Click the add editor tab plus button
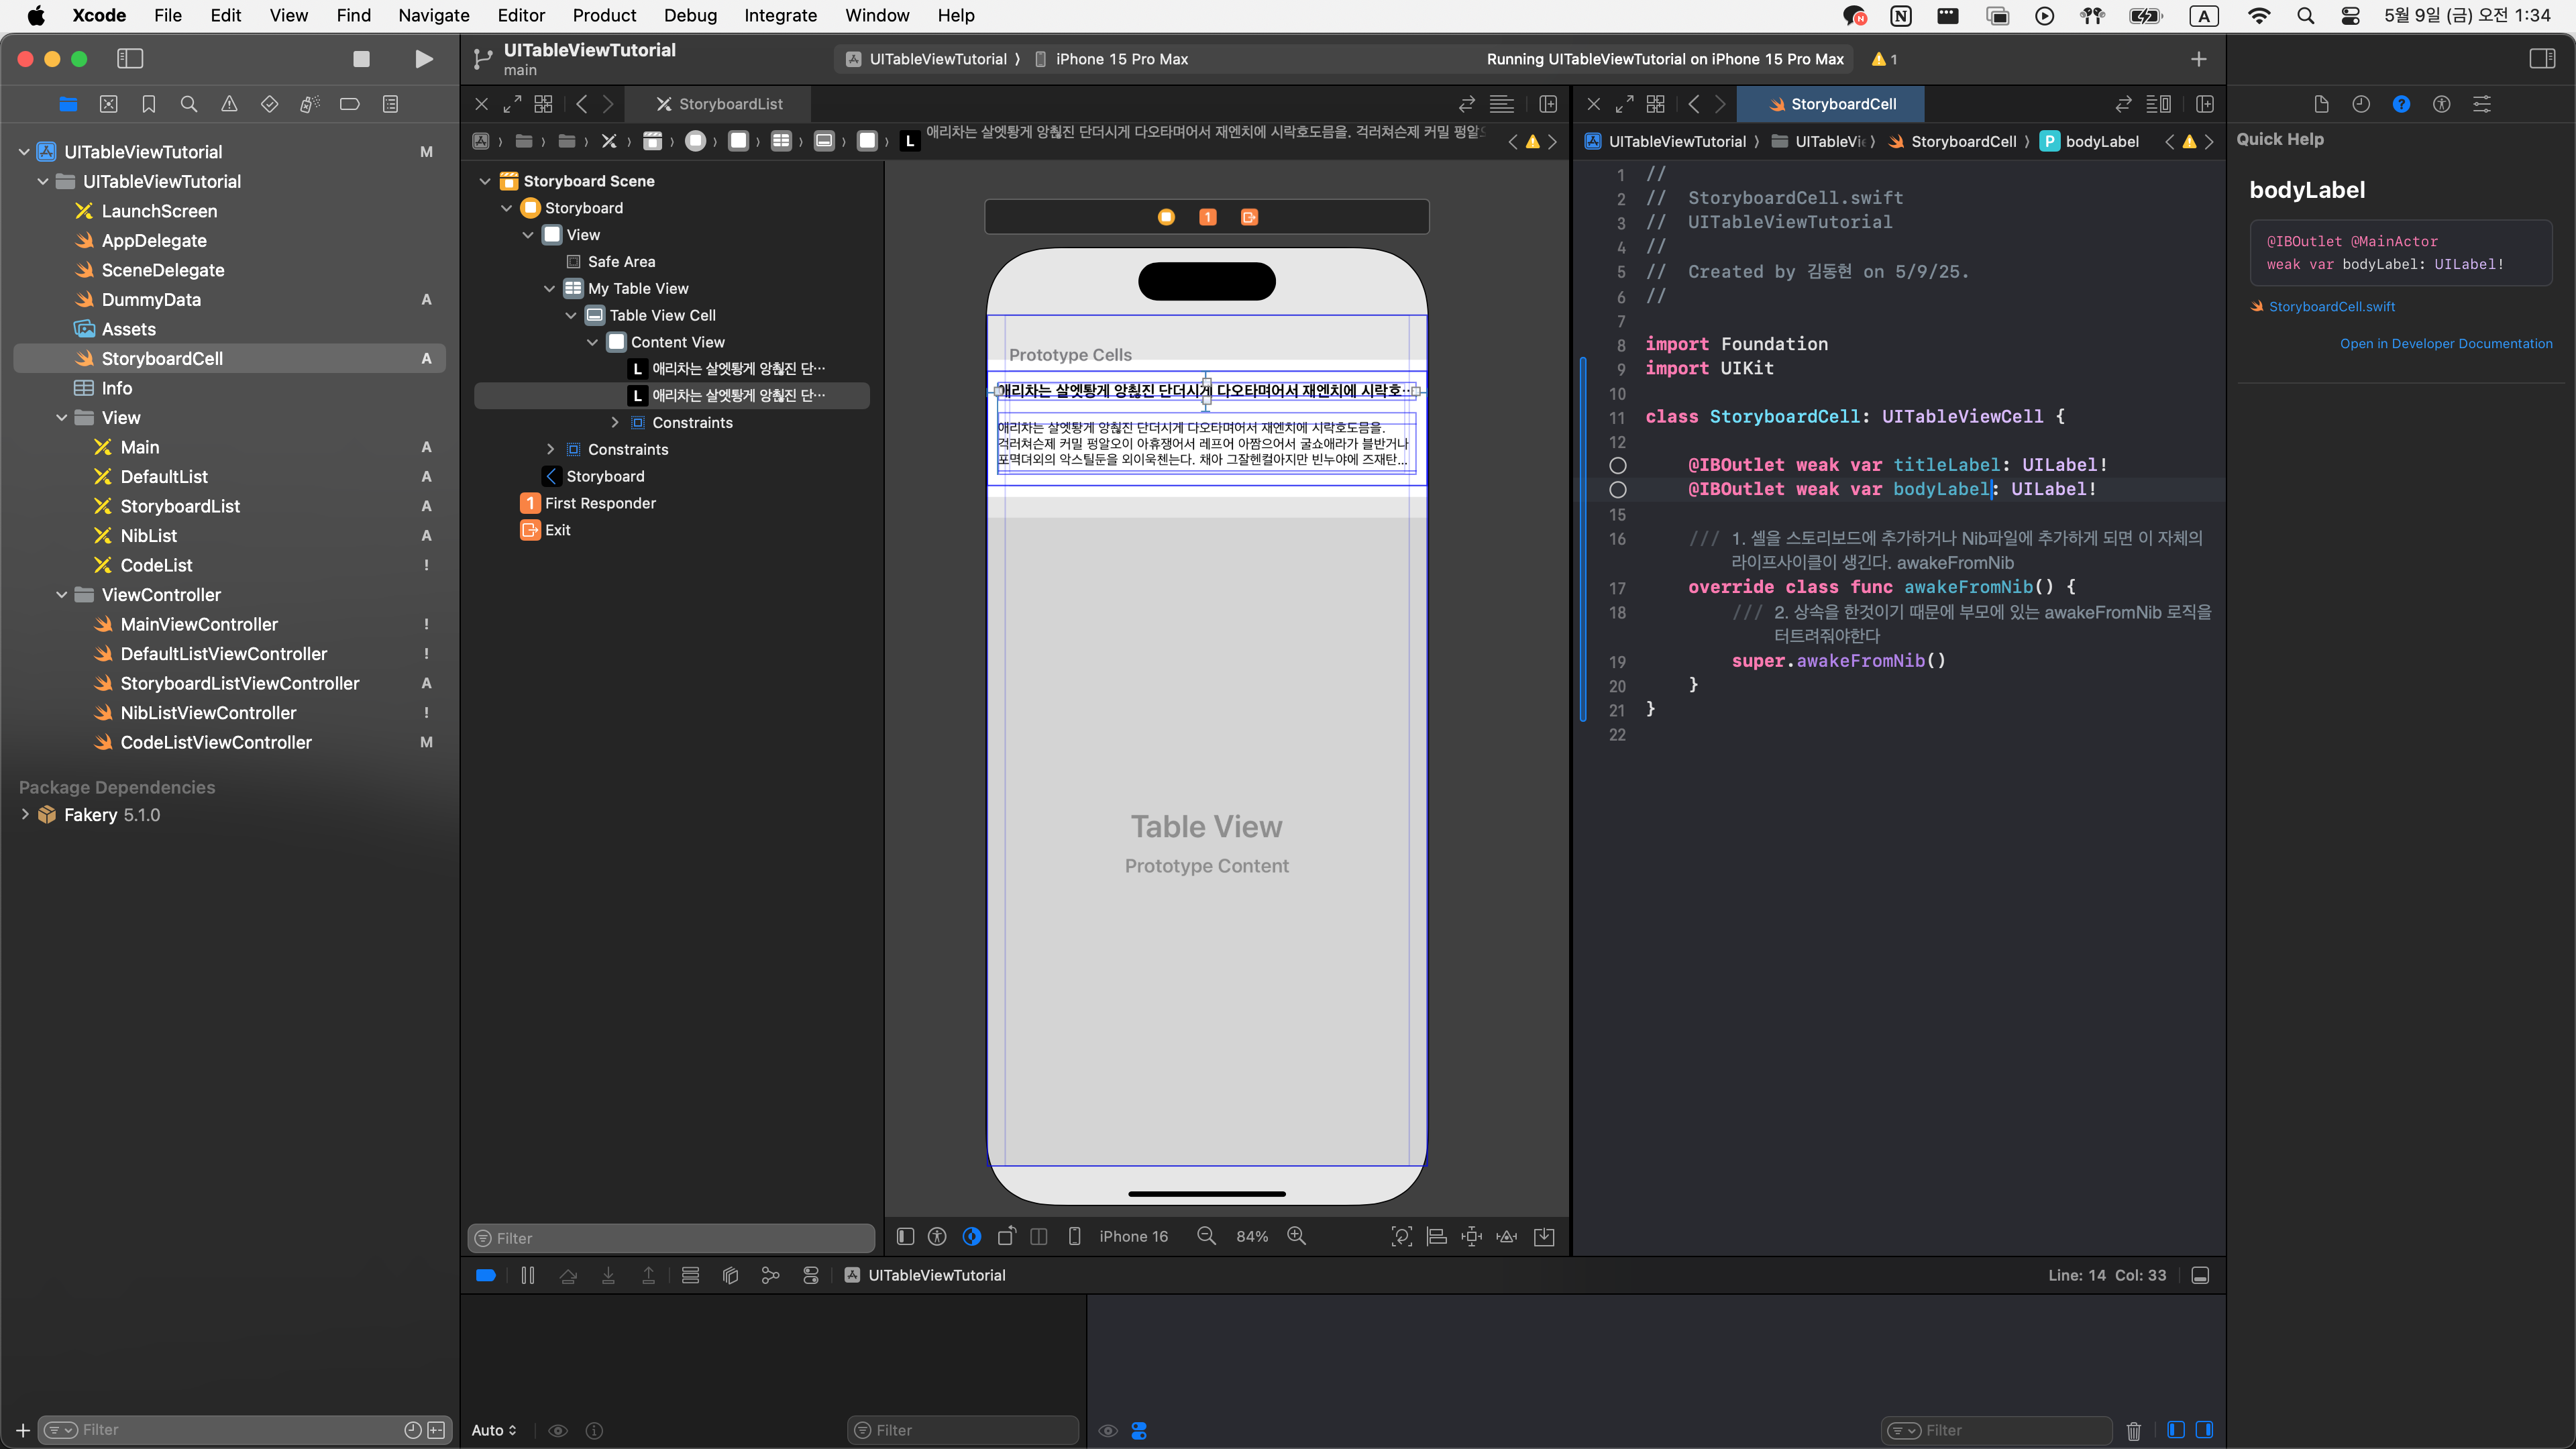The height and width of the screenshot is (1449, 2576). pos(2198,59)
